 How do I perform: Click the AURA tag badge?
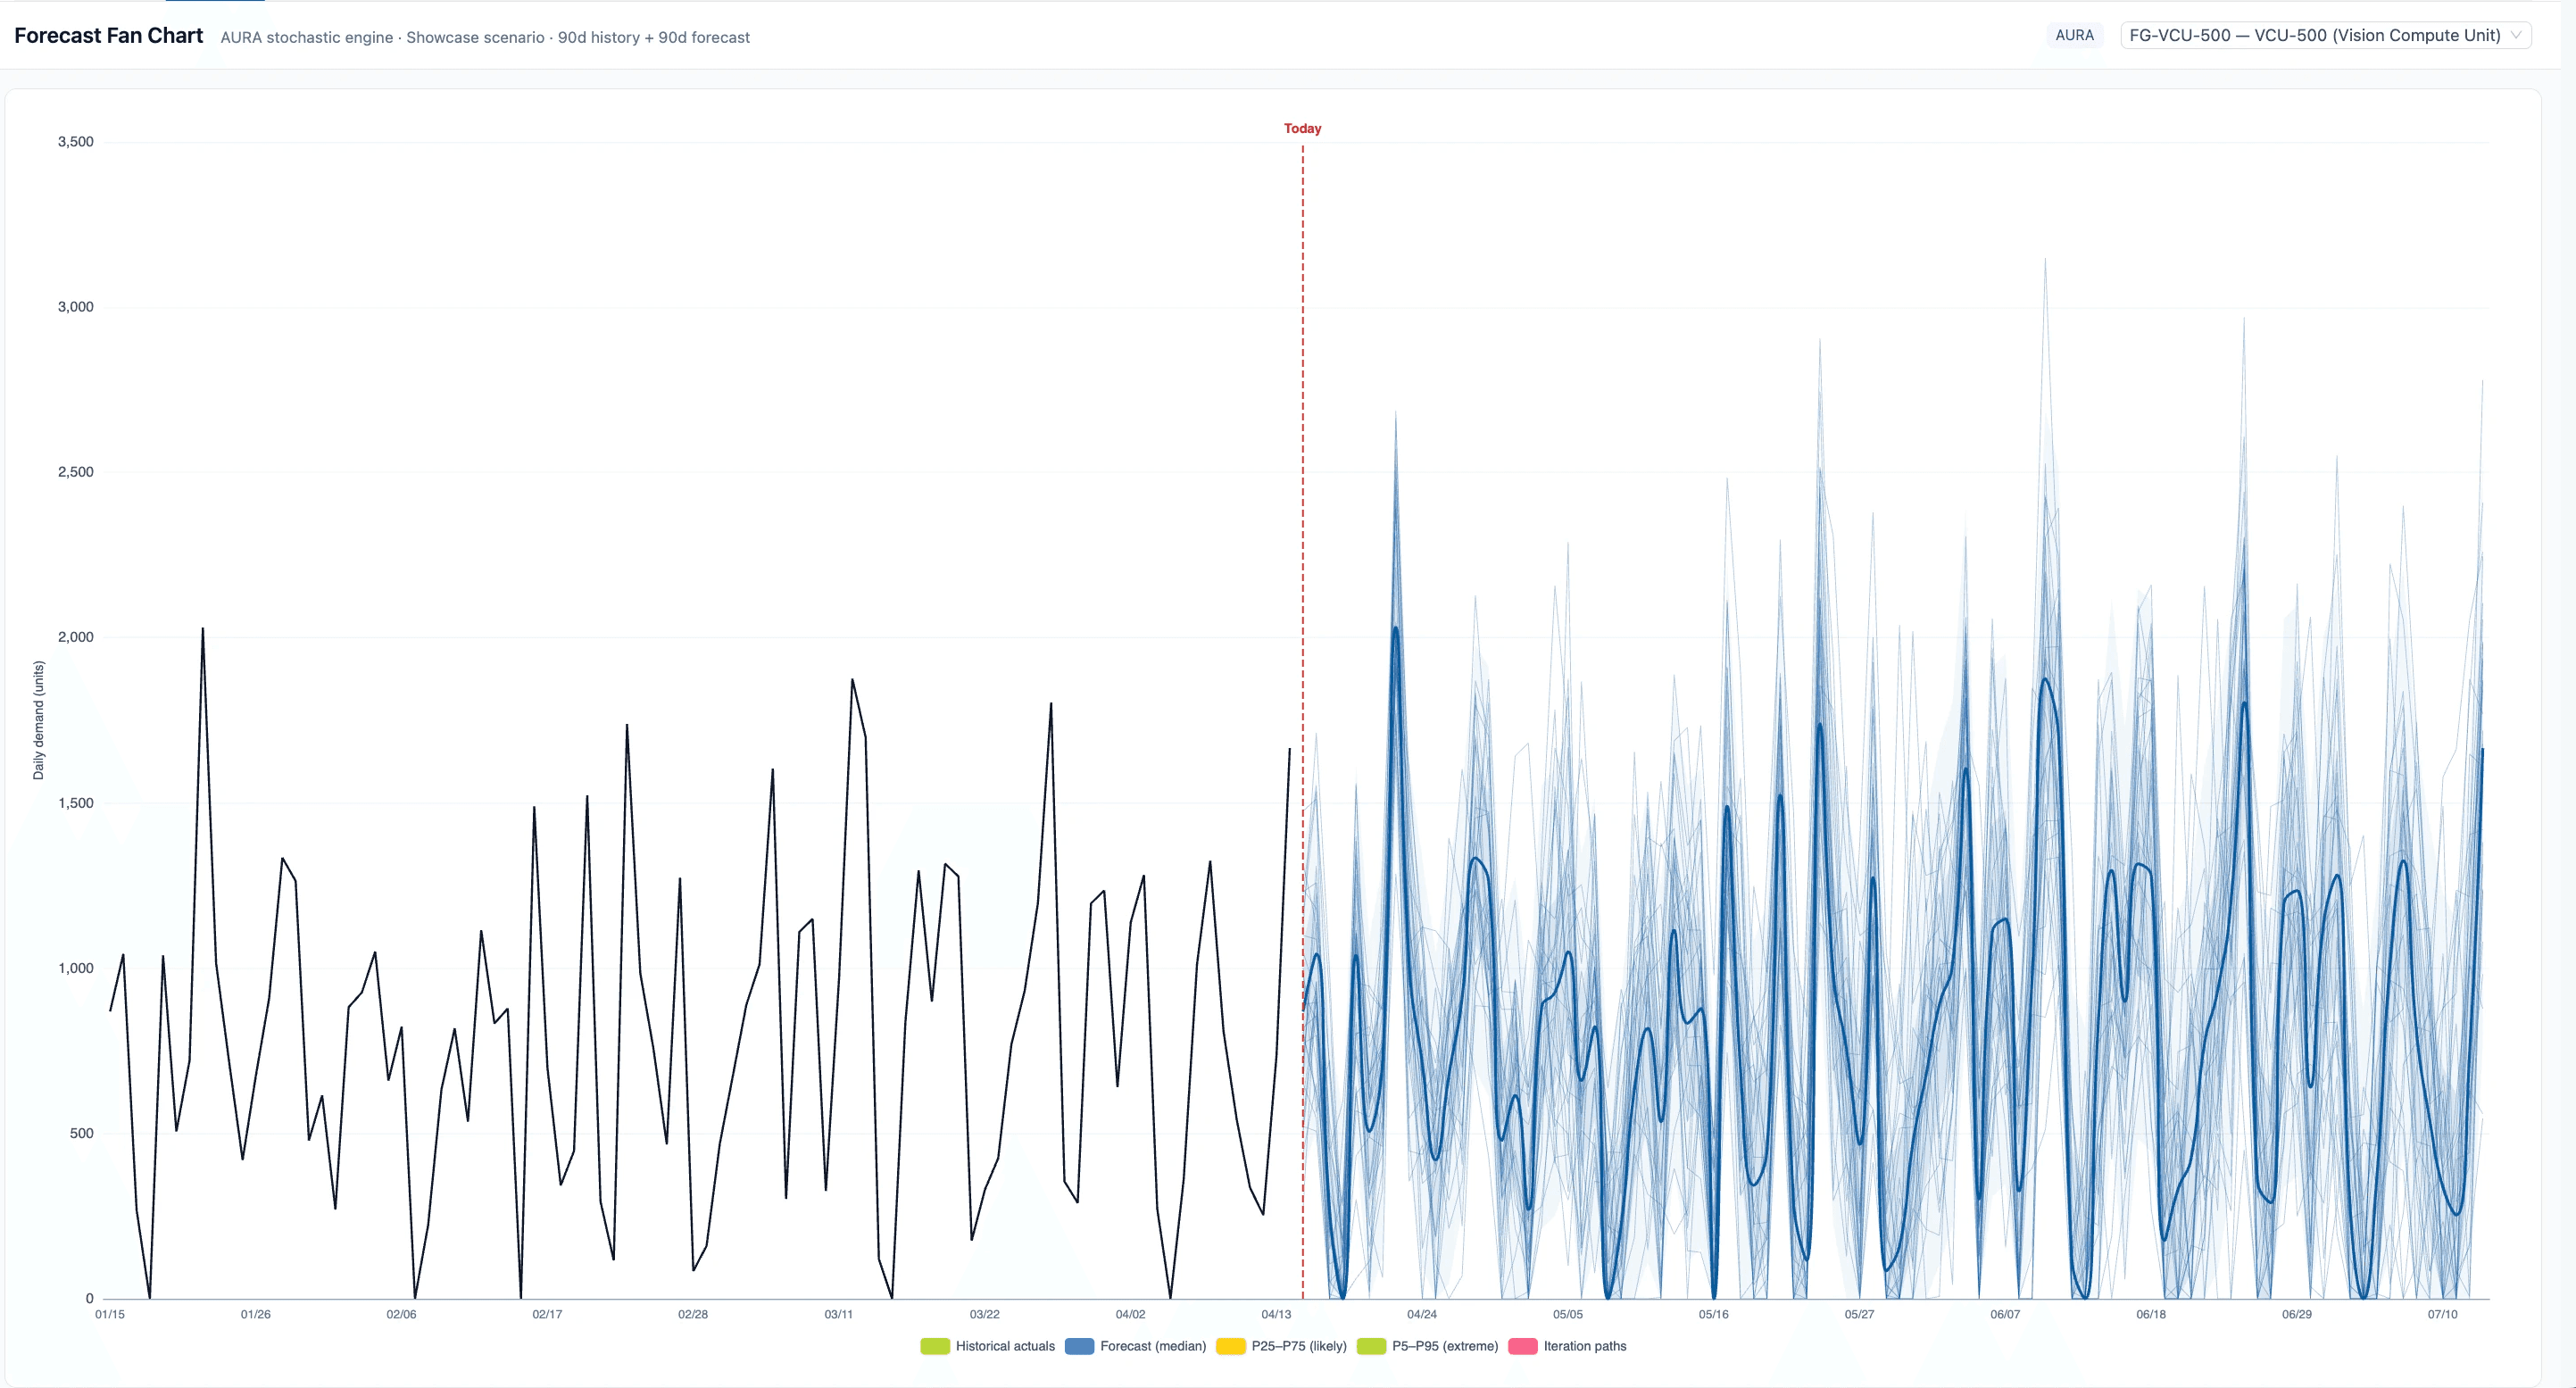coord(2074,35)
